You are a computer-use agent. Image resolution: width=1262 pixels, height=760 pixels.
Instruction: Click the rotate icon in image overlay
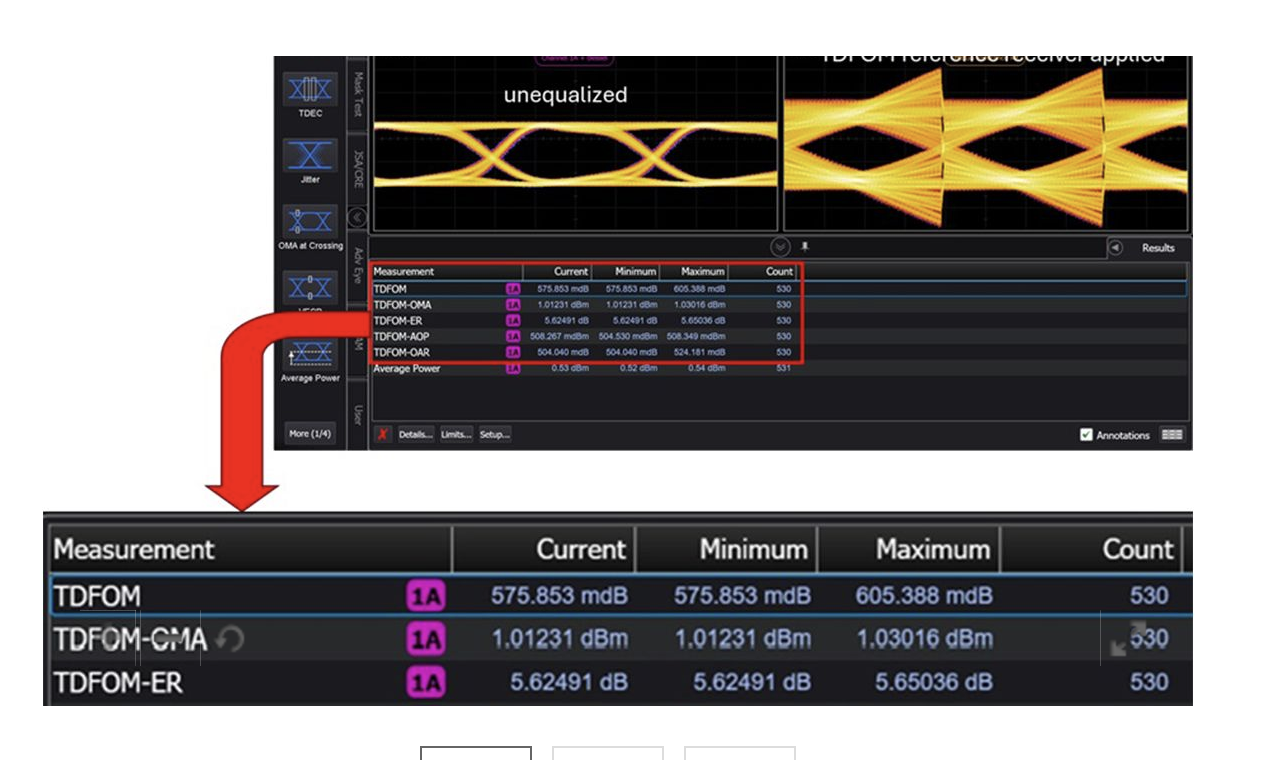point(230,639)
